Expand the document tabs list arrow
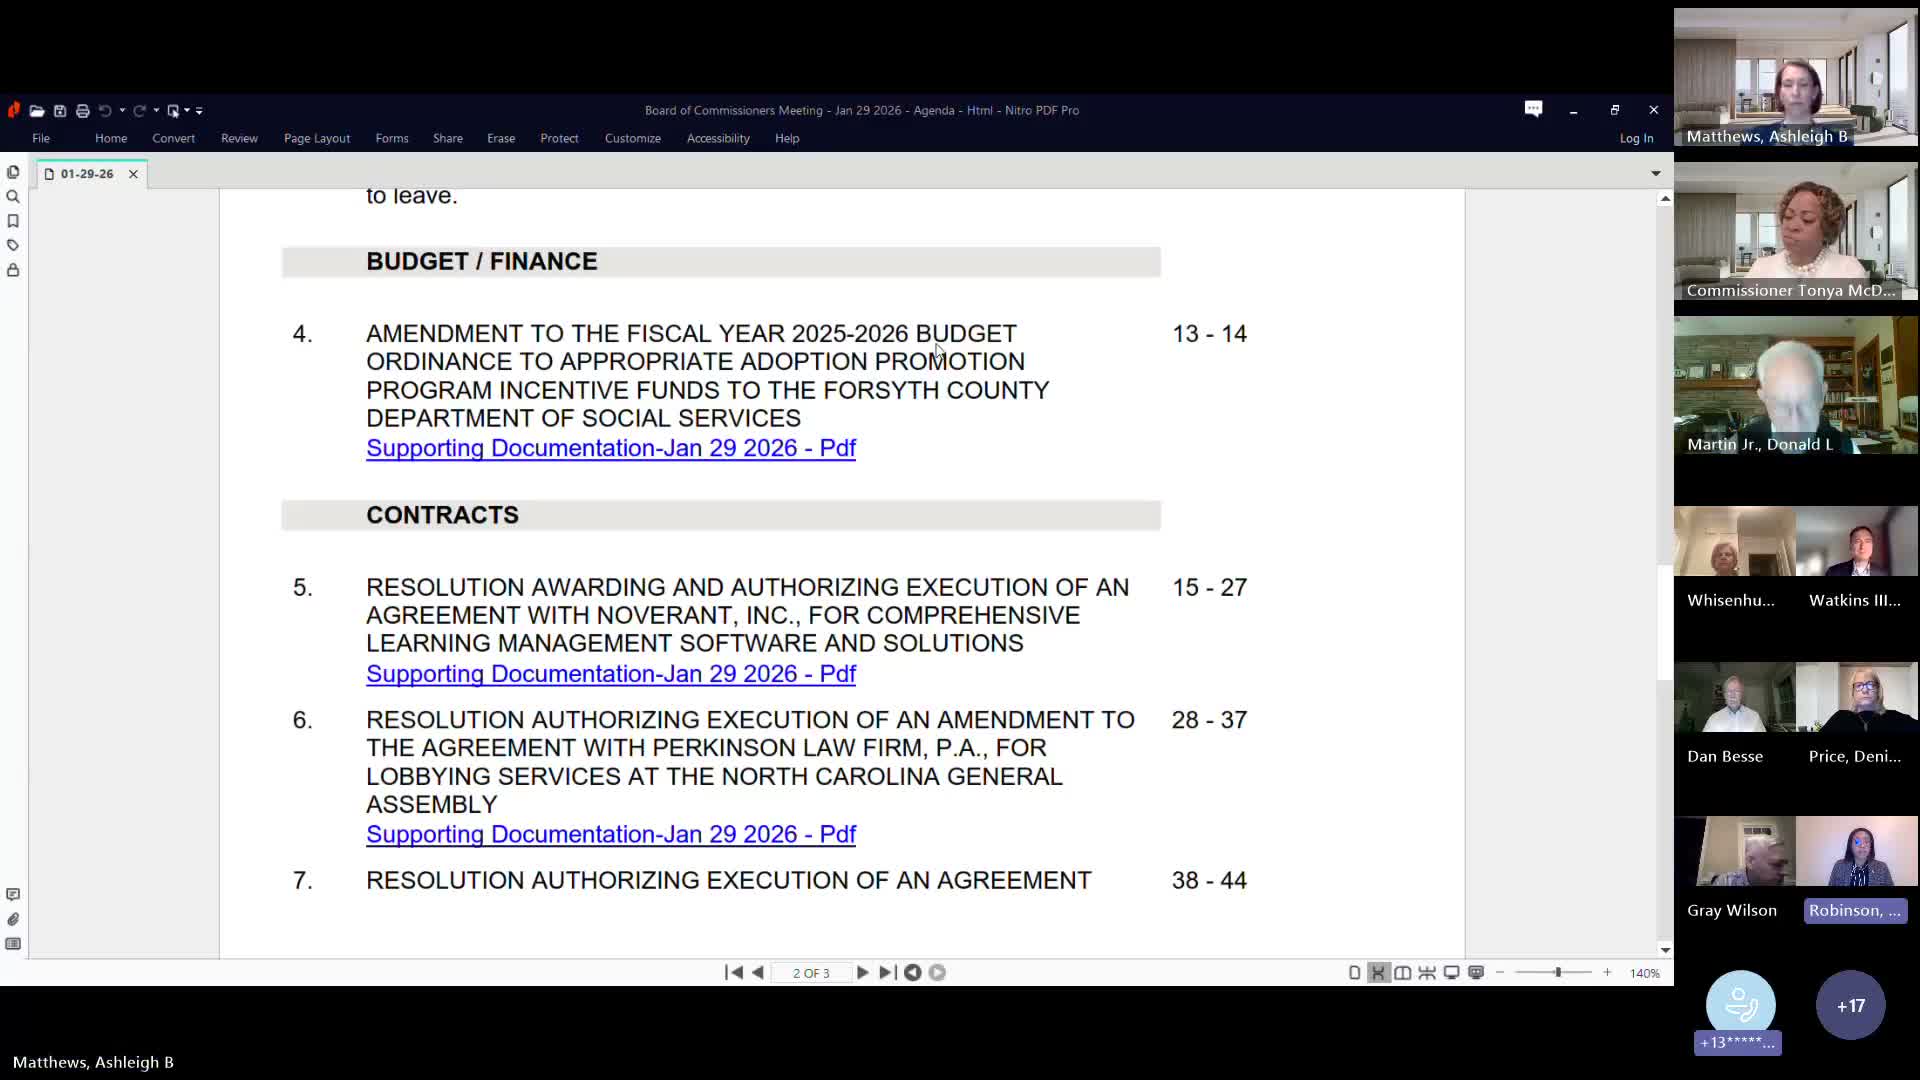 coord(1656,174)
